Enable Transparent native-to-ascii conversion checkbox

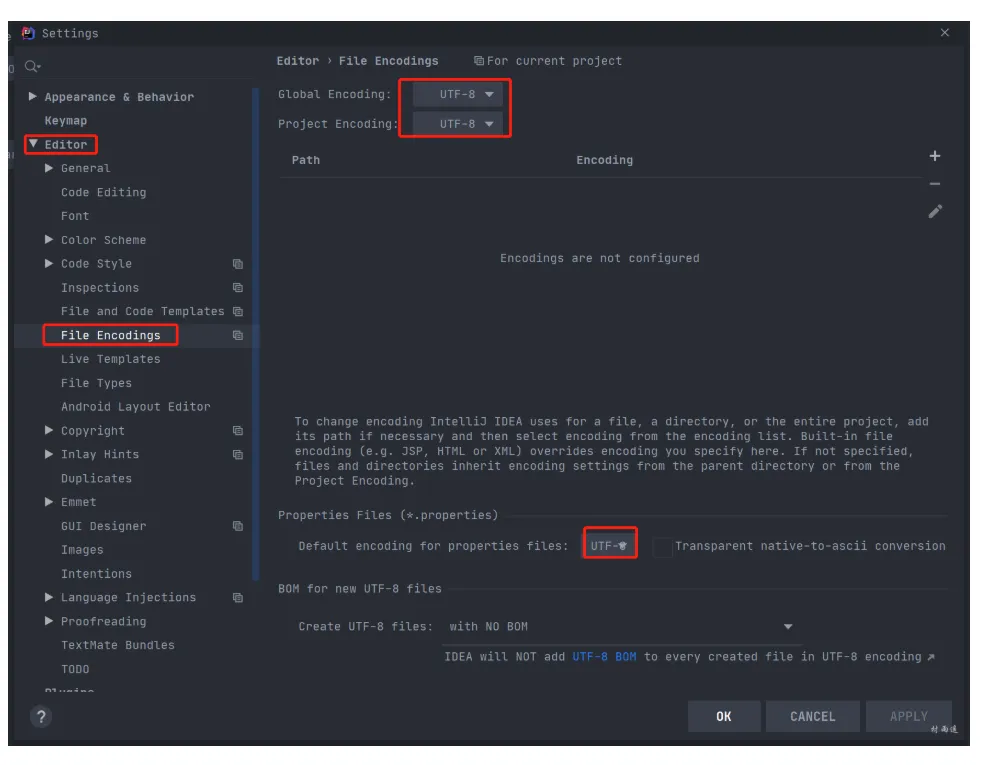tap(663, 546)
